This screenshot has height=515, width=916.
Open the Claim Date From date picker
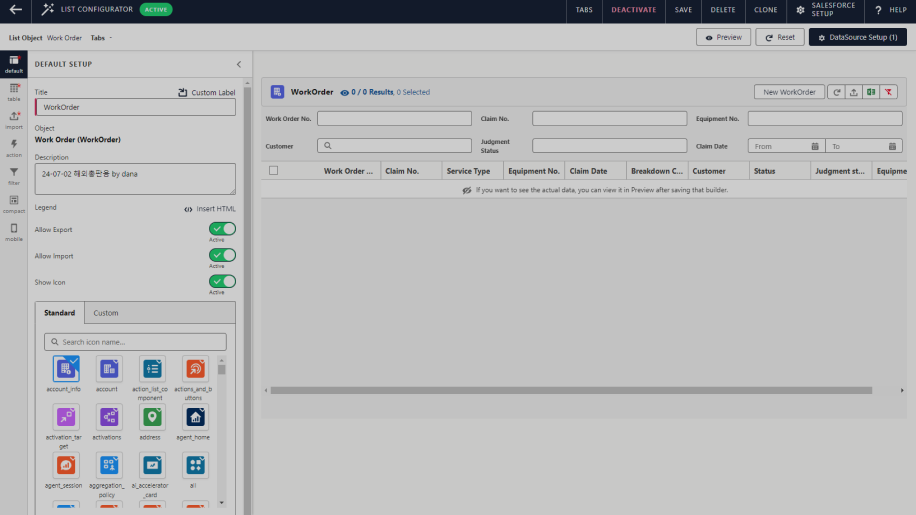pyautogui.click(x=785, y=146)
